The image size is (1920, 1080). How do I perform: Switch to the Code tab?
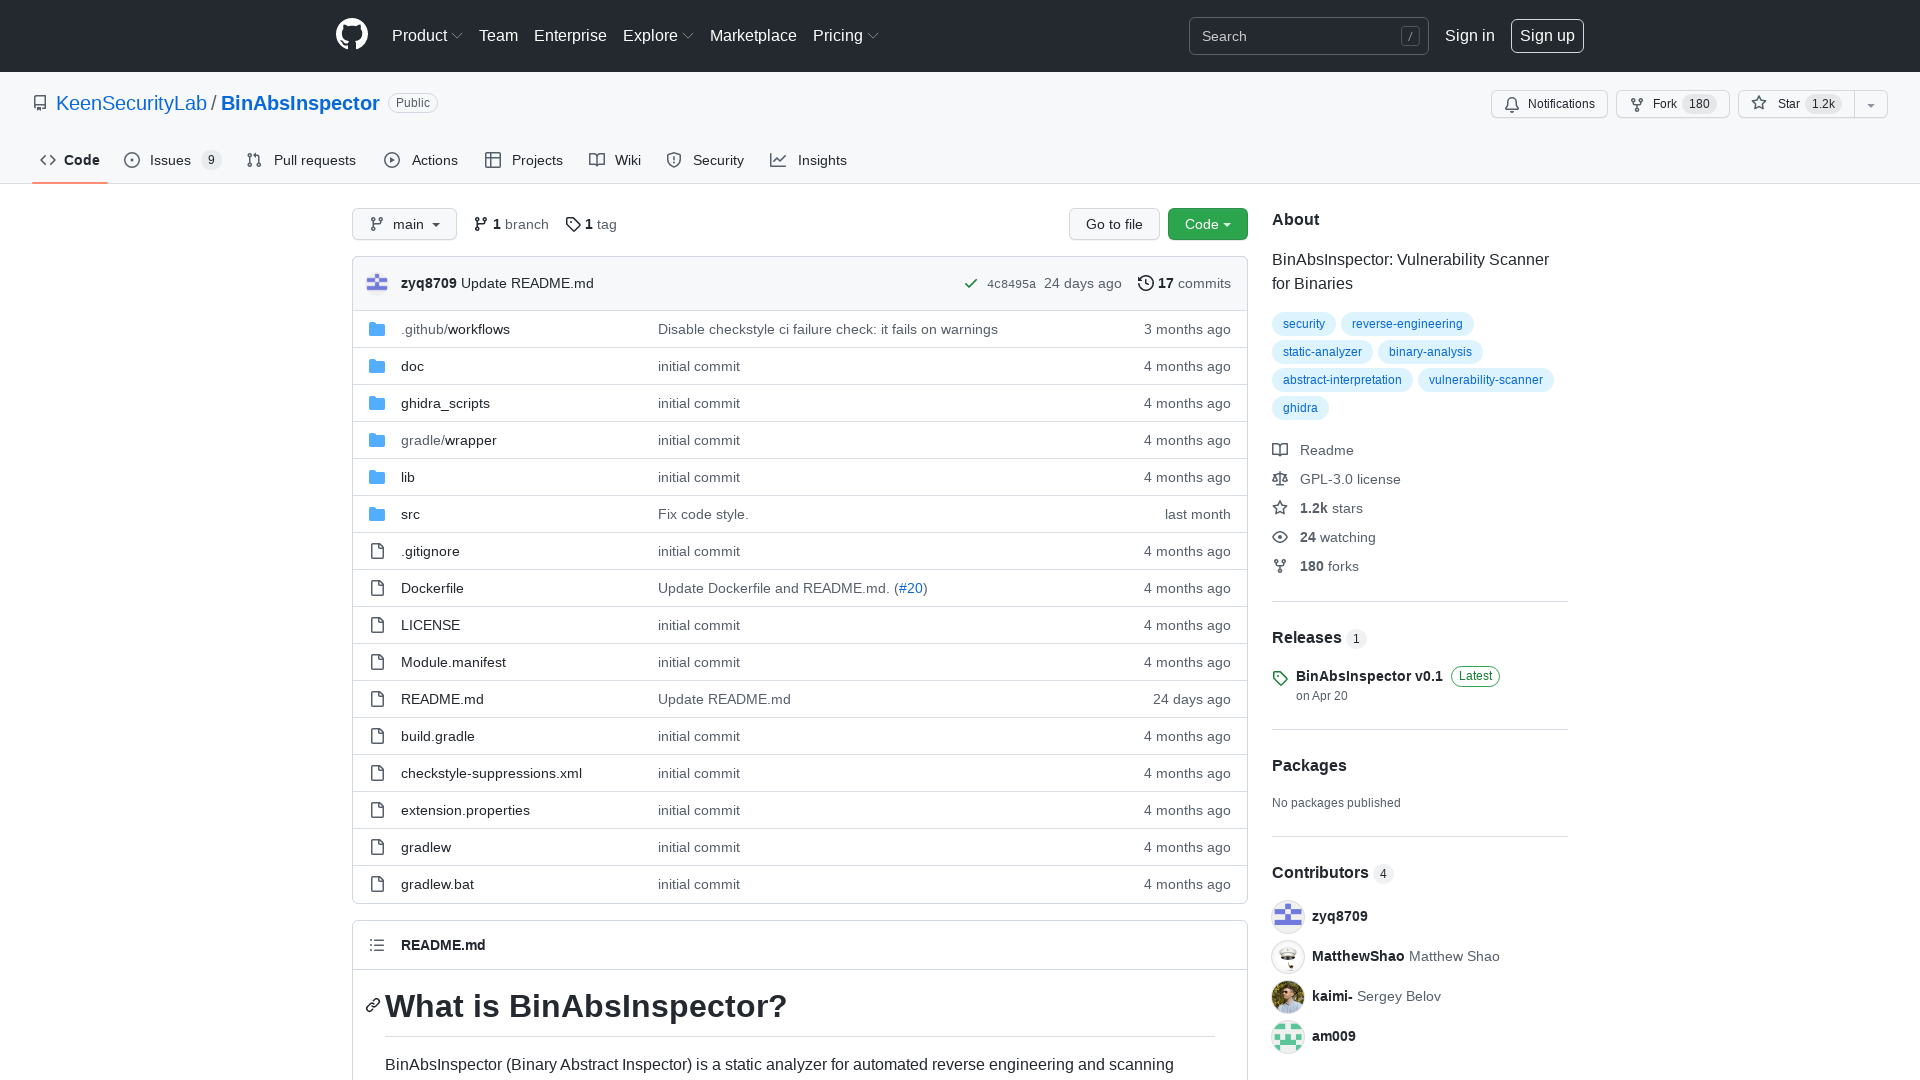(70, 160)
